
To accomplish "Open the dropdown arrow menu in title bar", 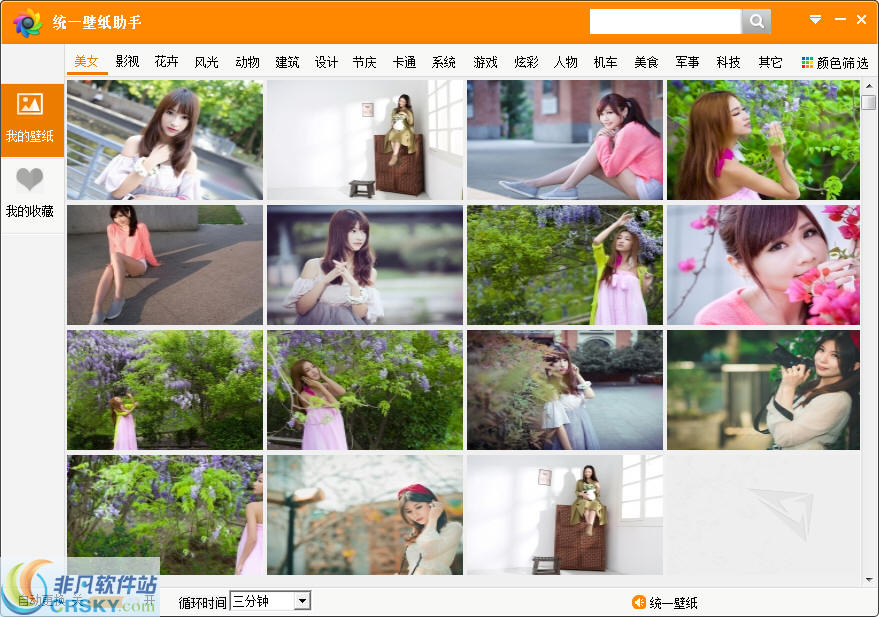I will pyautogui.click(x=815, y=19).
